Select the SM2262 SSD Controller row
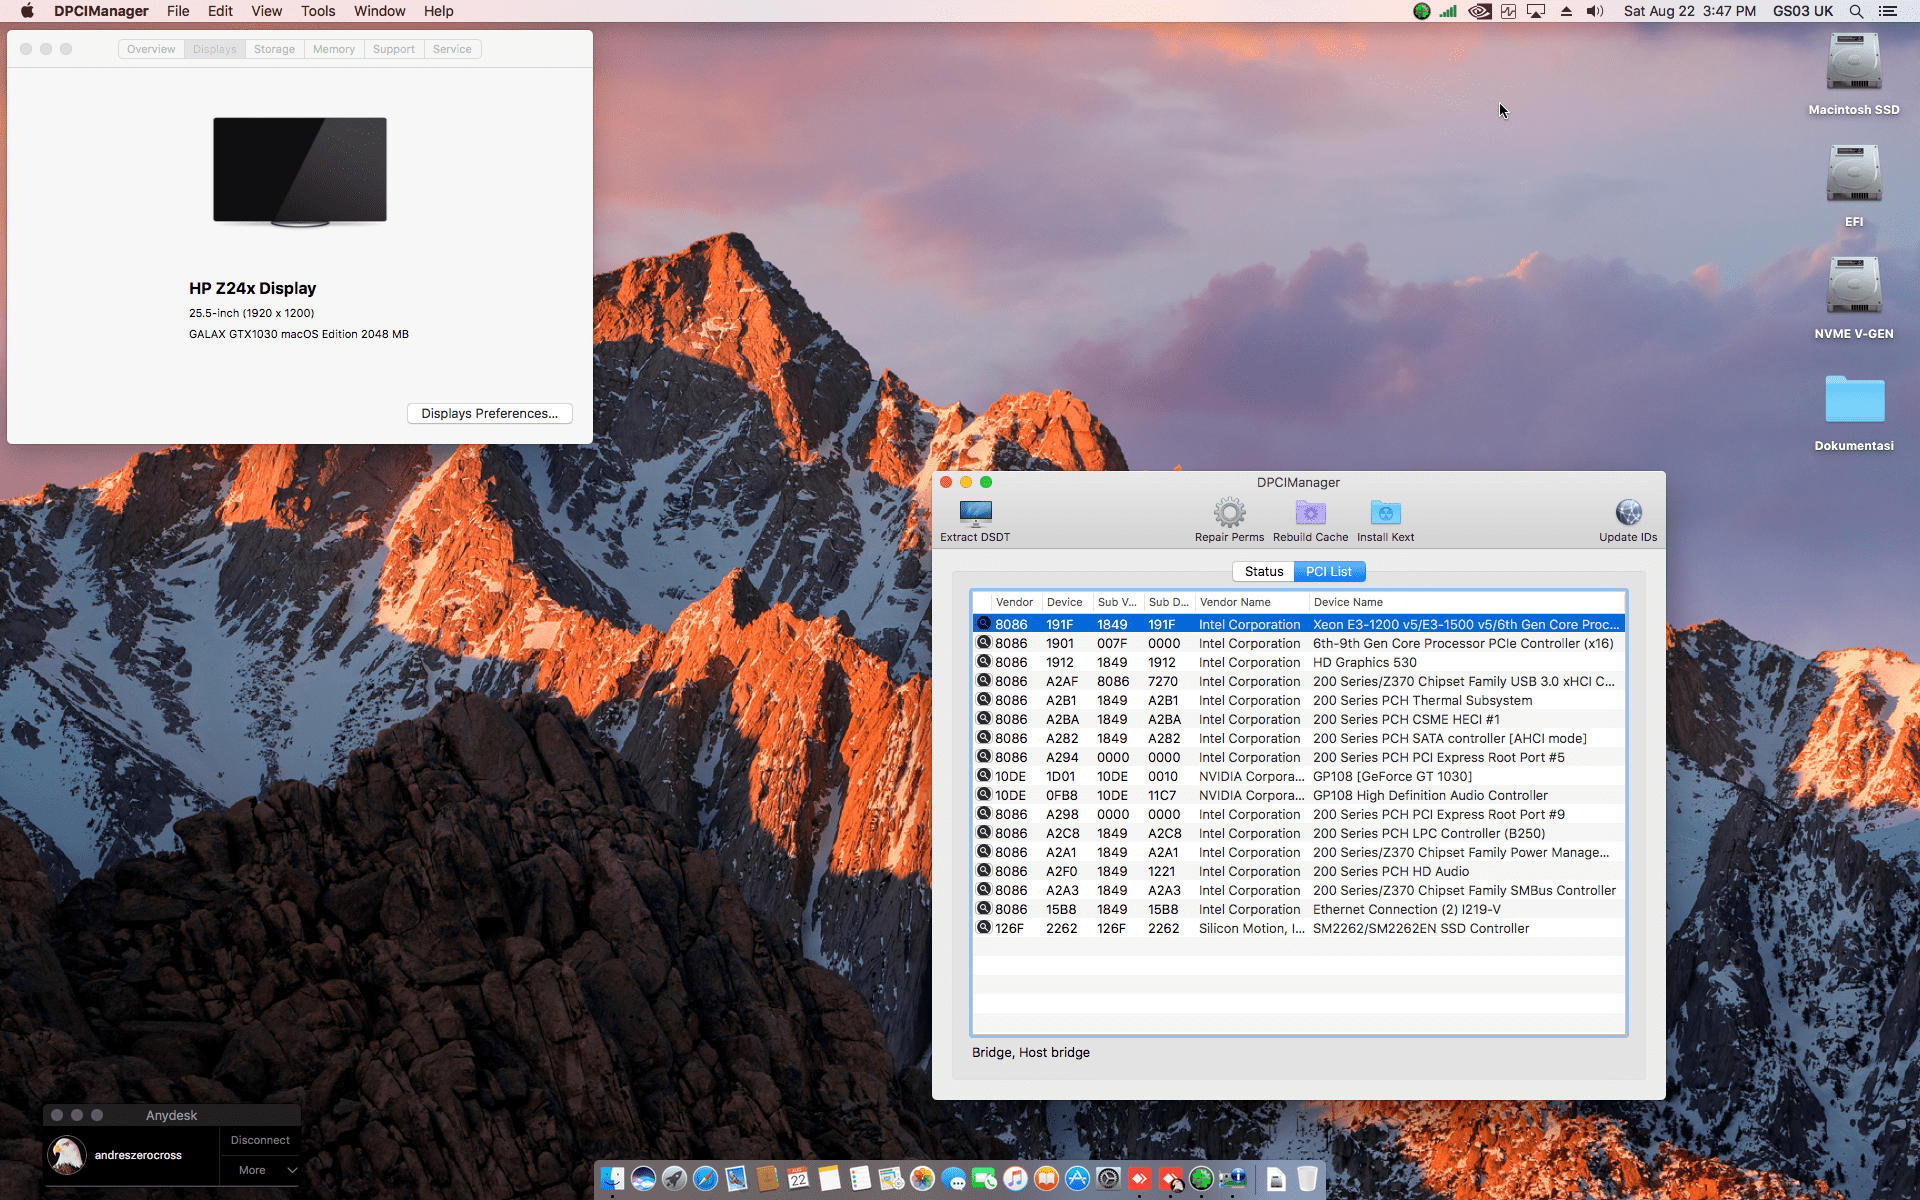This screenshot has height=1200, width=1920. point(1420,929)
